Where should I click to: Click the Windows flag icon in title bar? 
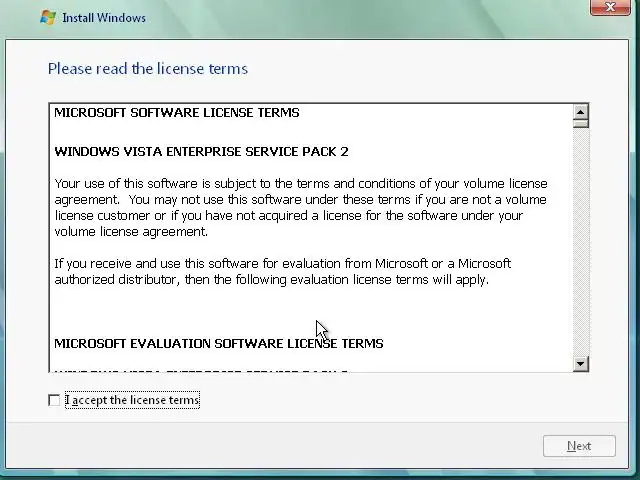pos(48,18)
